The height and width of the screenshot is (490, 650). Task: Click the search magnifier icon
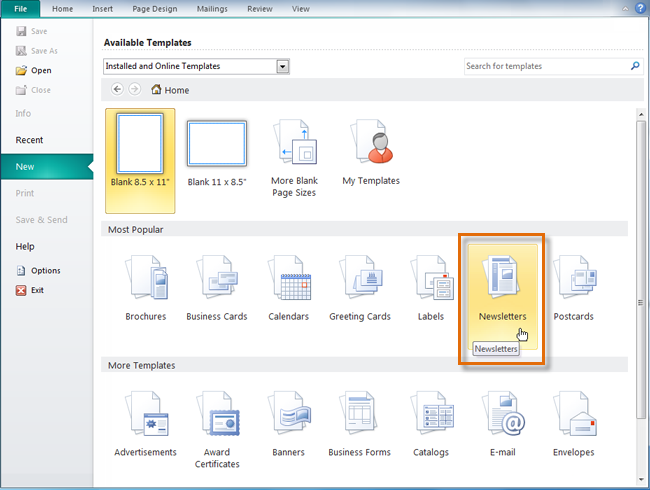[x=634, y=66]
